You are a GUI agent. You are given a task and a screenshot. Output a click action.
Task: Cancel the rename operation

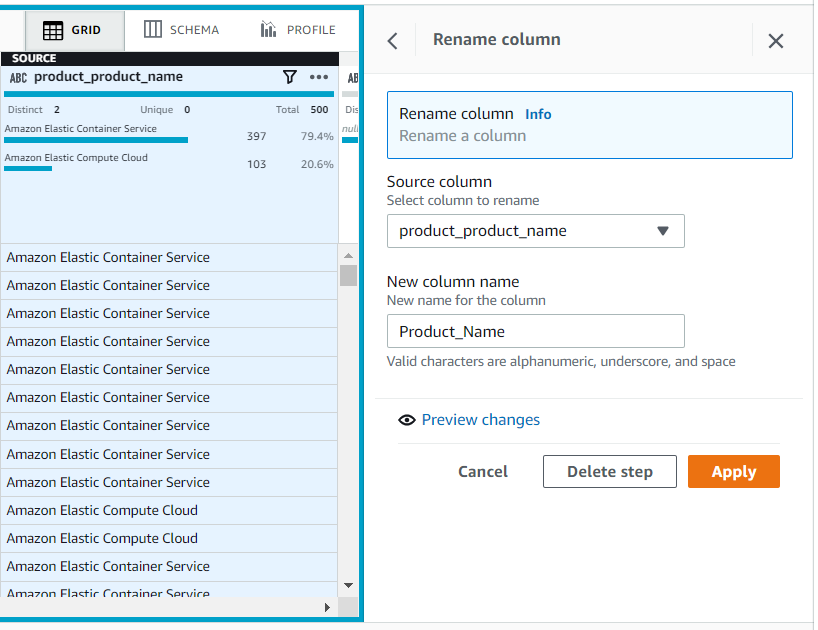(483, 471)
